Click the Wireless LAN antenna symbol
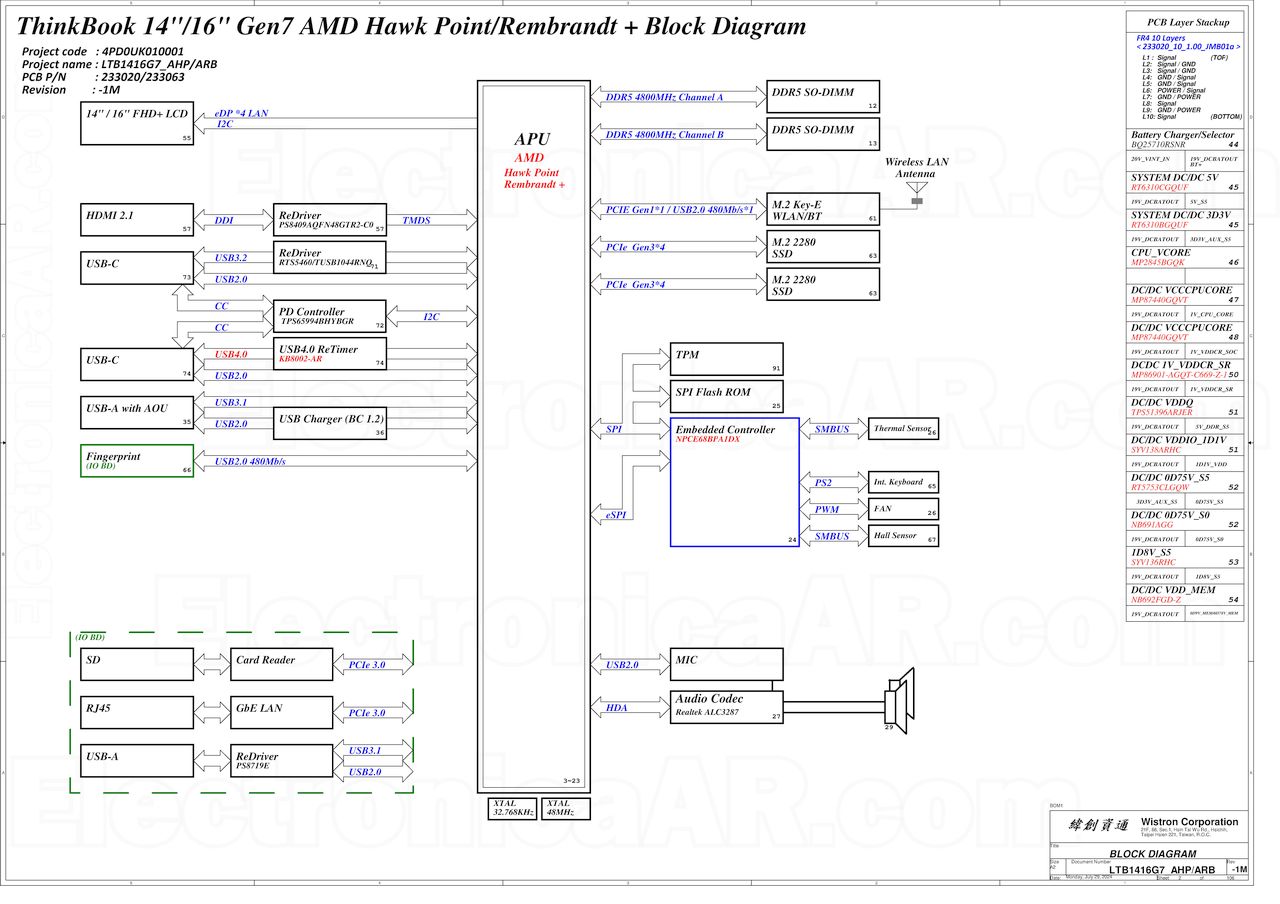 click(x=917, y=194)
